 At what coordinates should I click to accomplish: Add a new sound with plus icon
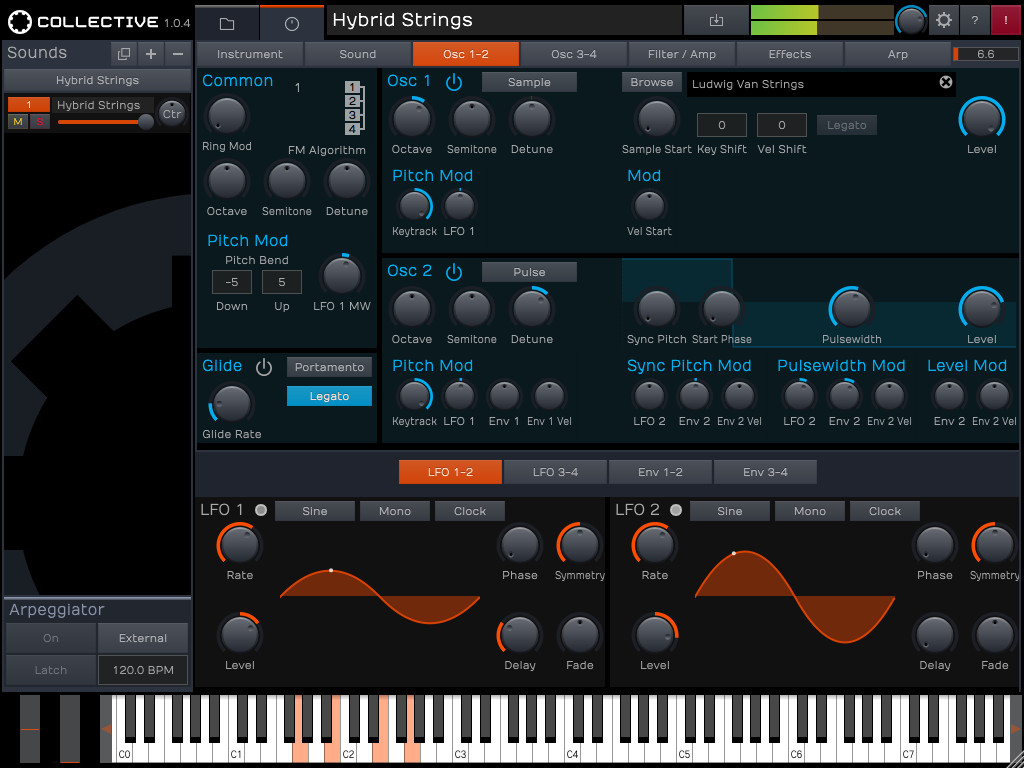(x=151, y=54)
